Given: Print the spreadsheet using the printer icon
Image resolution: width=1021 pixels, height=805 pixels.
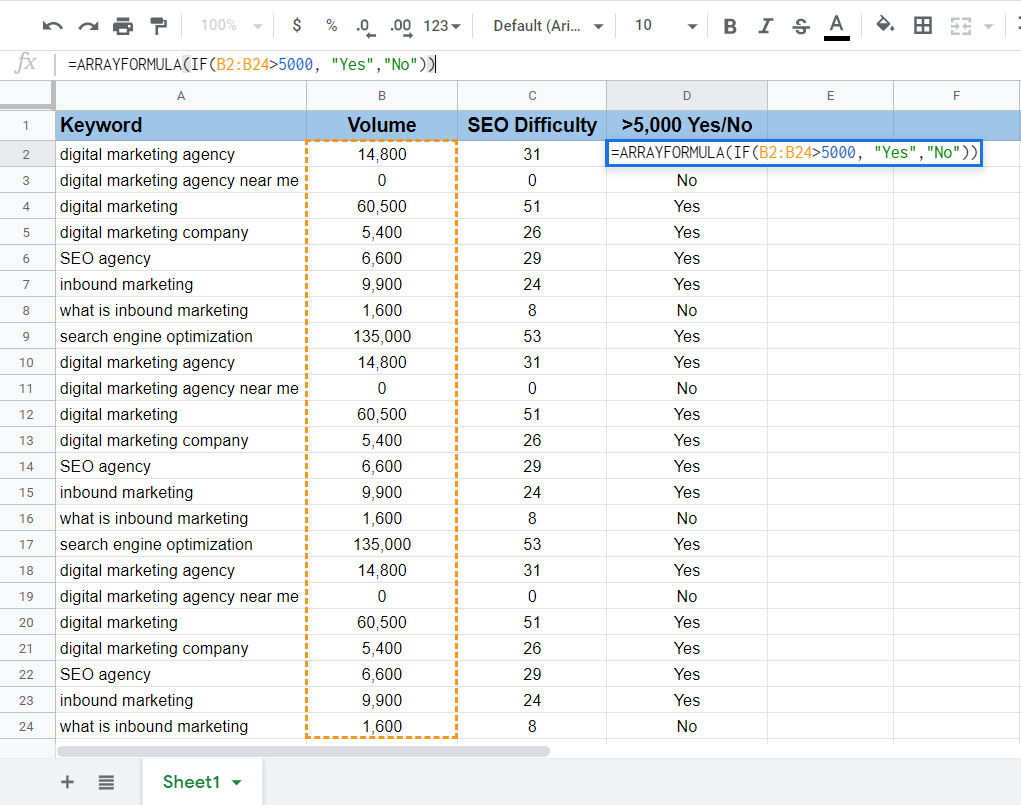Looking at the screenshot, I should (x=123, y=26).
